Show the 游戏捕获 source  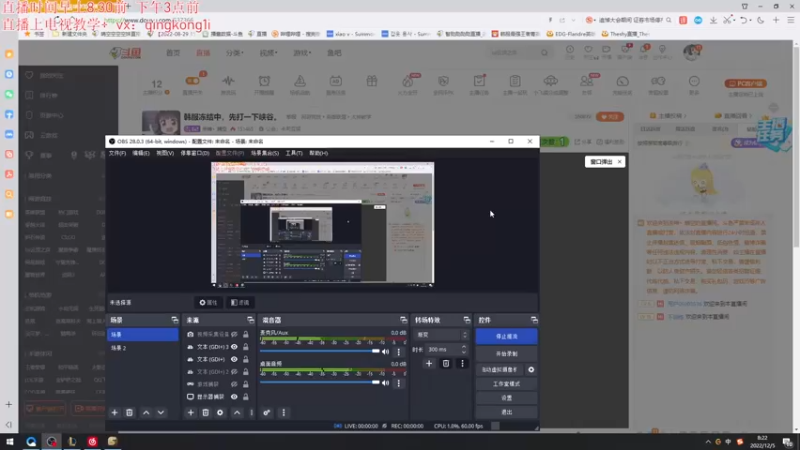point(234,384)
